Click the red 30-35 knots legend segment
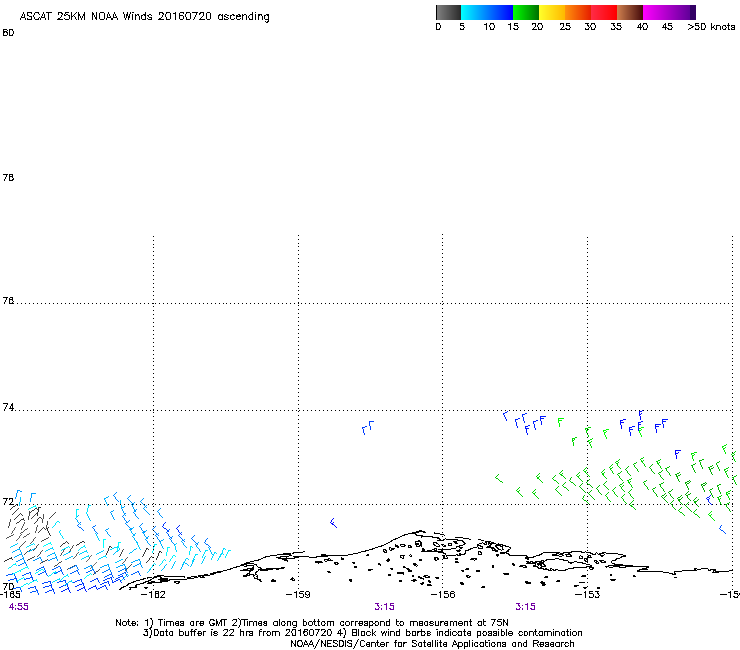Image resolution: width=740 pixels, height=650 pixels. [604, 12]
